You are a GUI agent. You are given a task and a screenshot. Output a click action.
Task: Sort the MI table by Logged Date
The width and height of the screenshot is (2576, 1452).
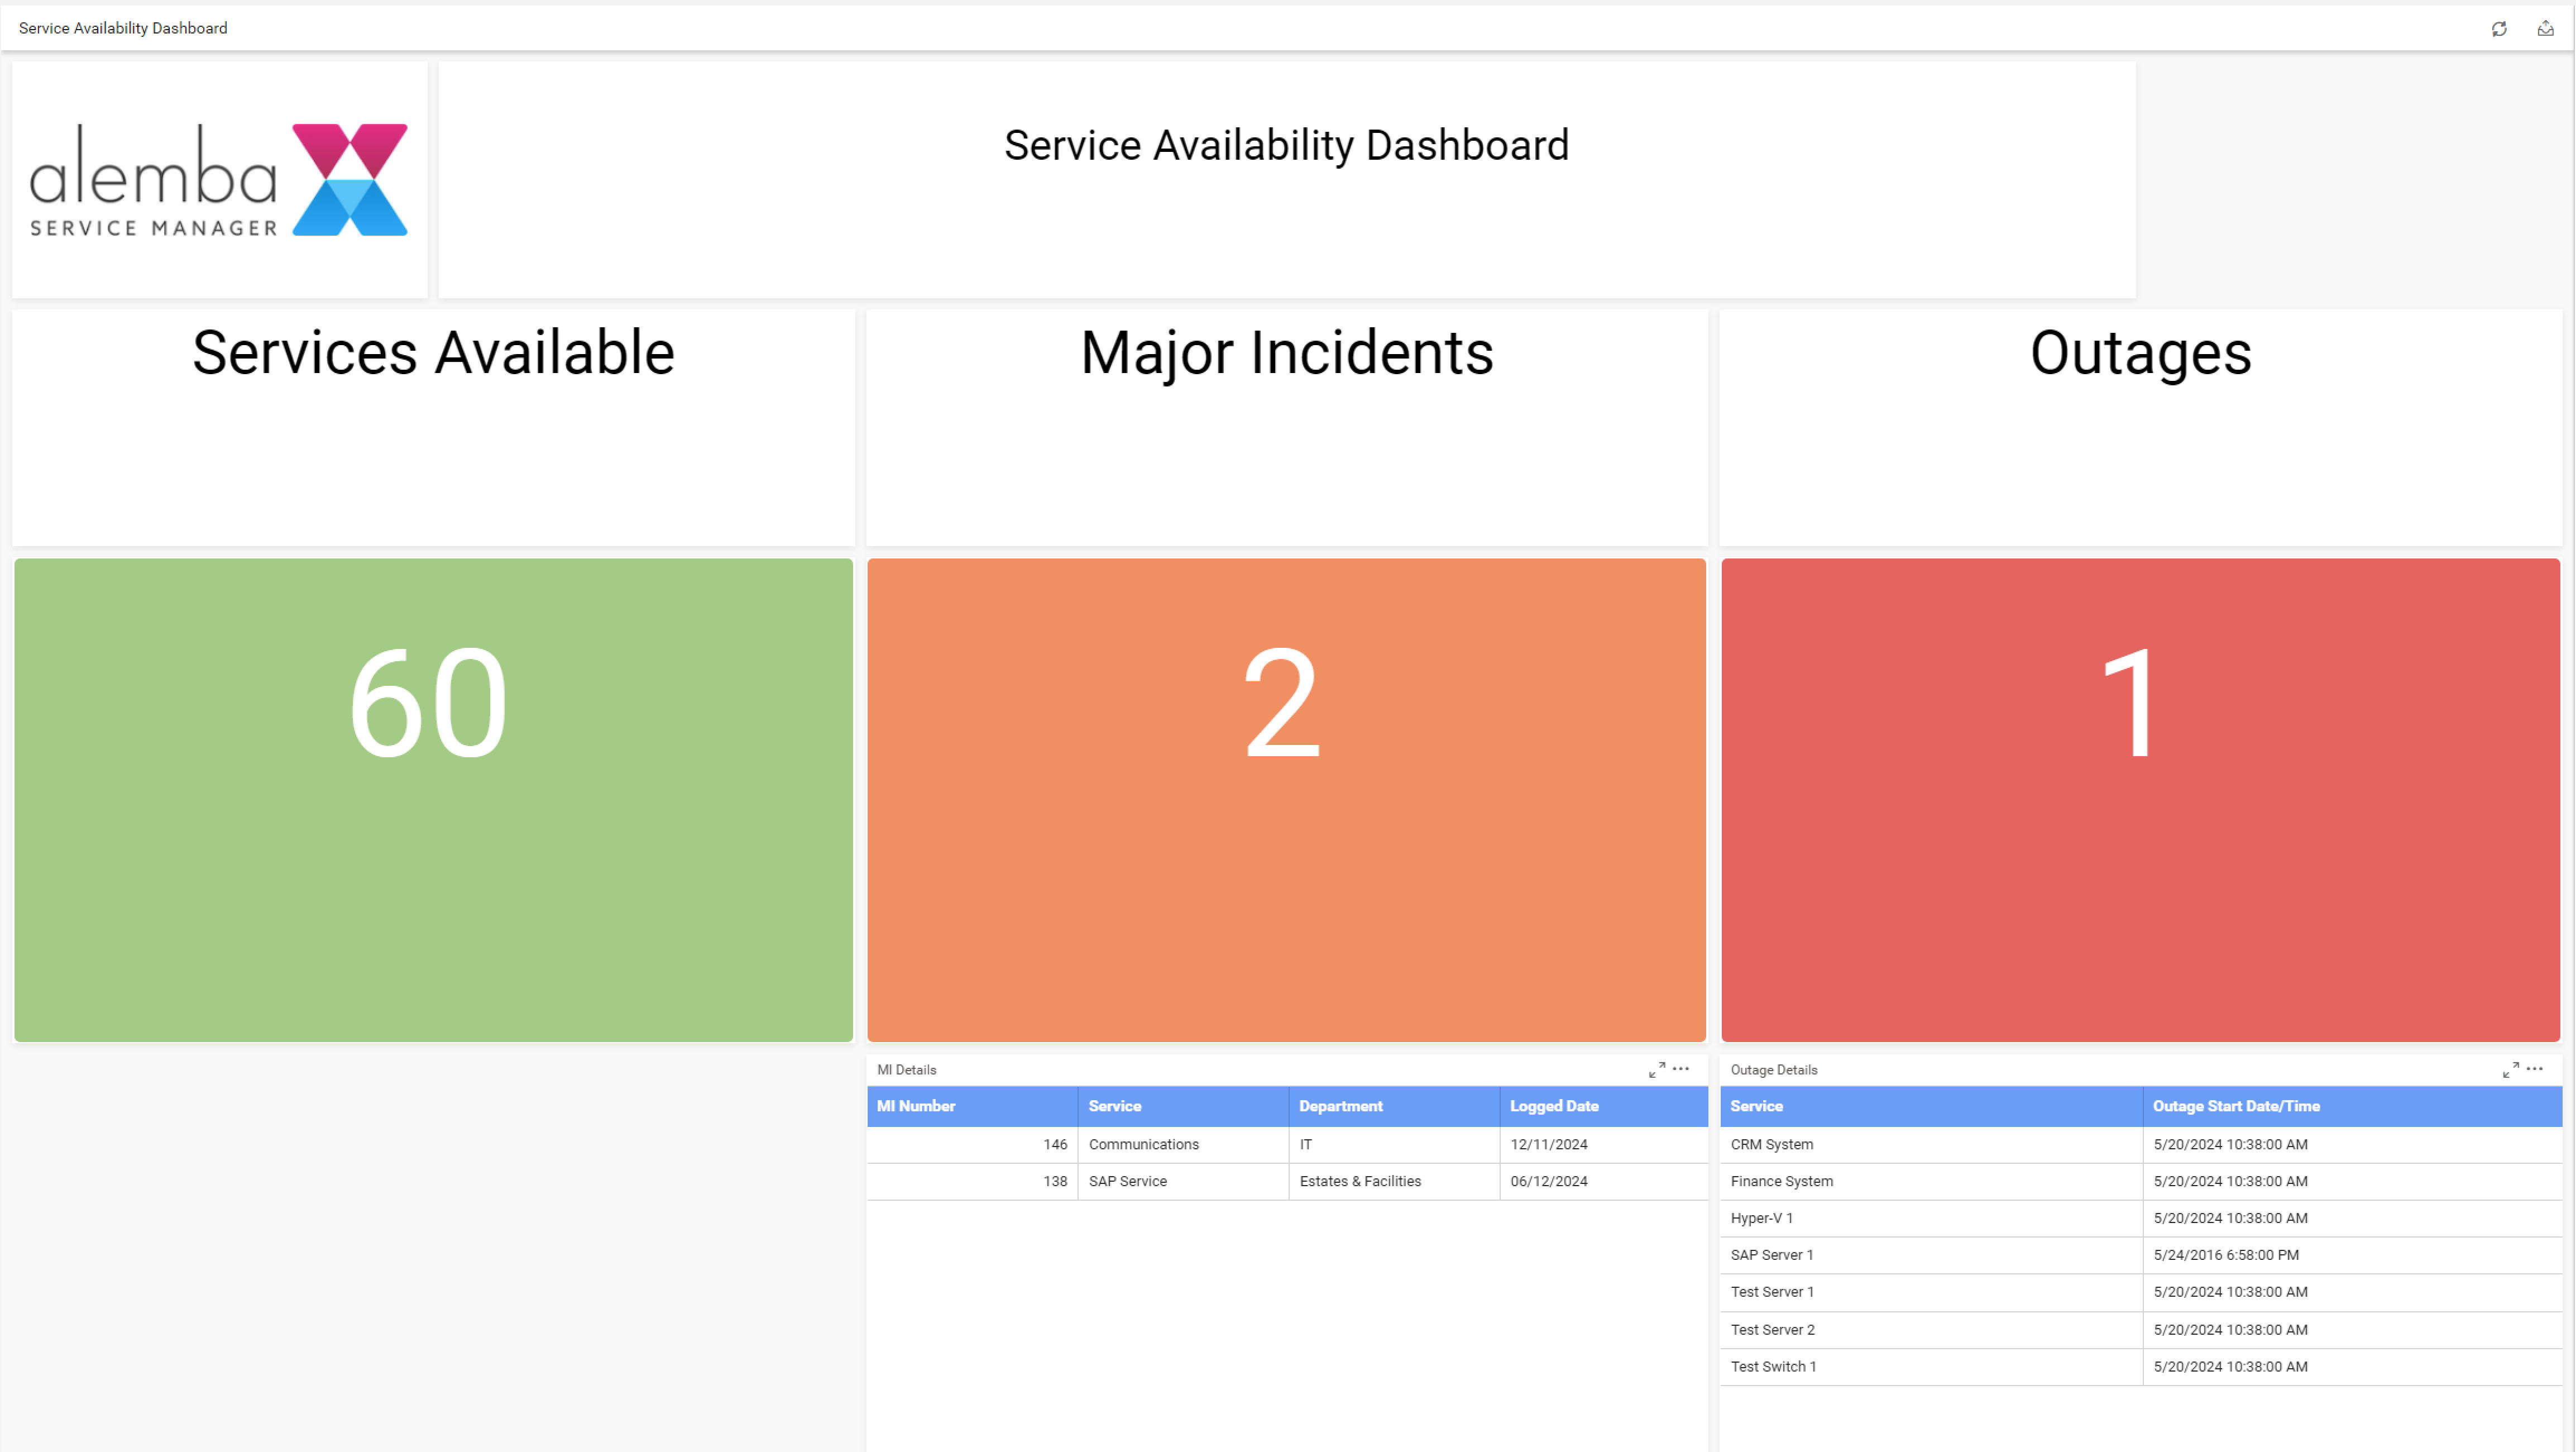[1554, 1106]
